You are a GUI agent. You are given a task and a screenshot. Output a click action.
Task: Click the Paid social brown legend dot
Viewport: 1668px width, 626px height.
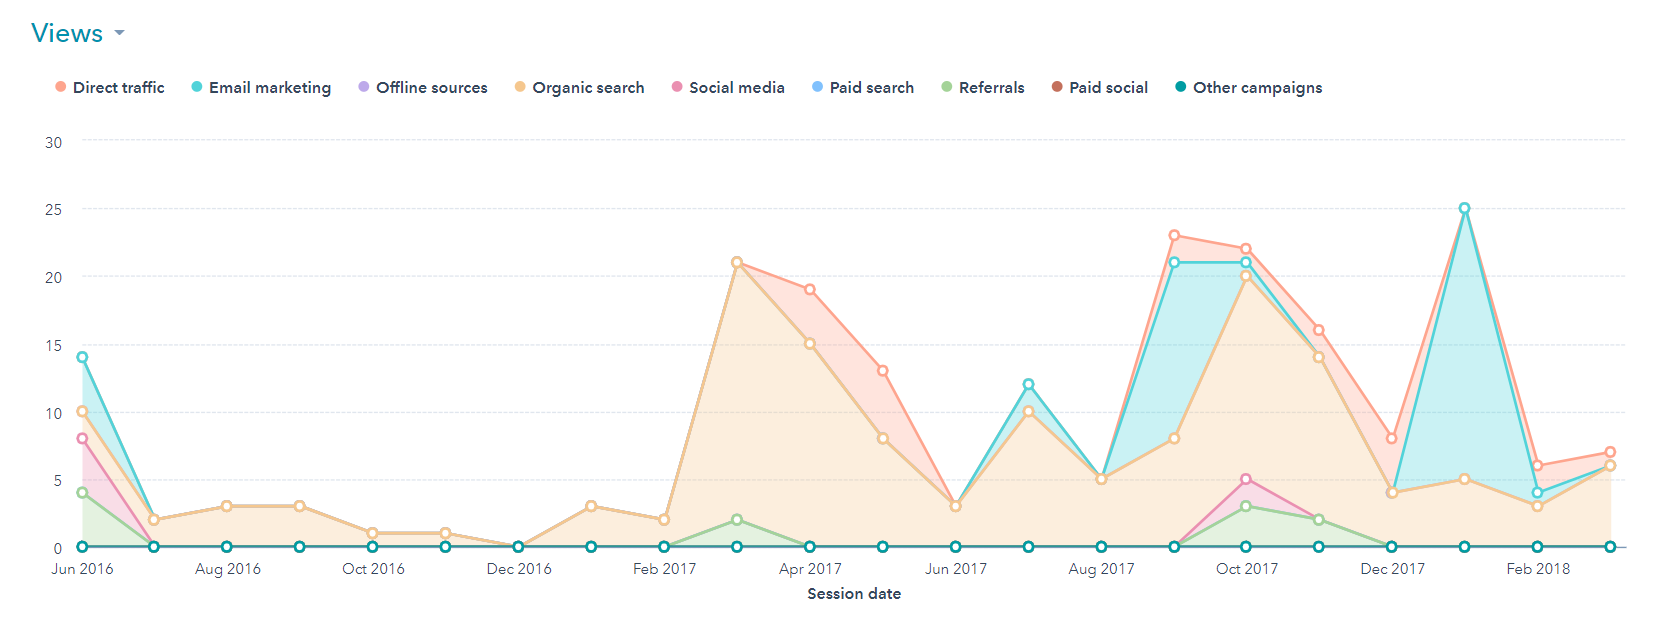1057,87
